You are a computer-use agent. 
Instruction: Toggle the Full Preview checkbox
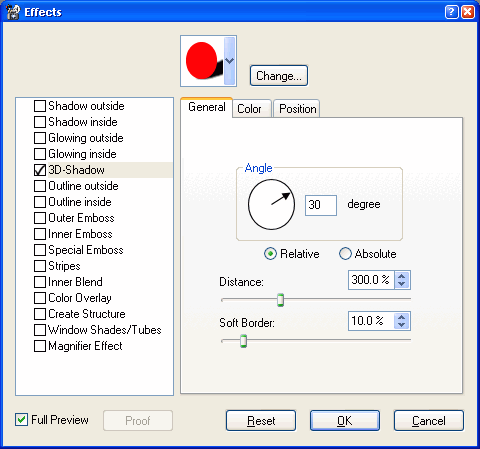click(21, 420)
